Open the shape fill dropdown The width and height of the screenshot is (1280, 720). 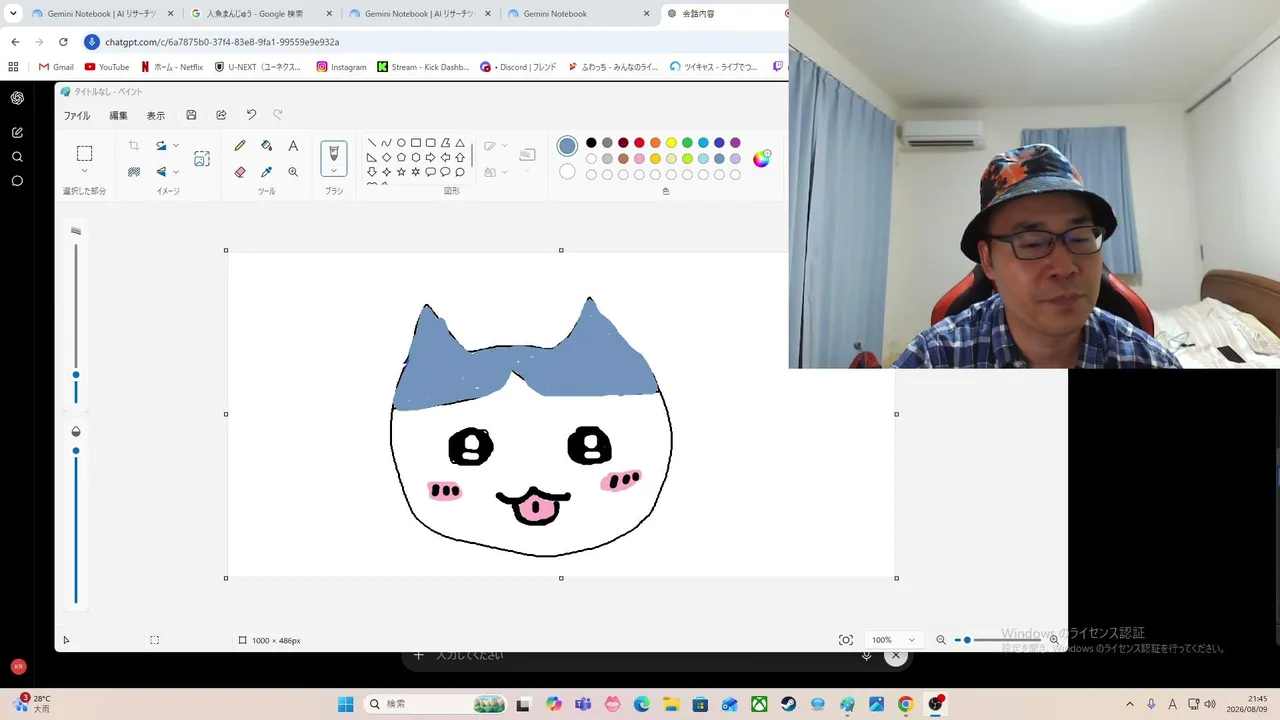pyautogui.click(x=504, y=172)
